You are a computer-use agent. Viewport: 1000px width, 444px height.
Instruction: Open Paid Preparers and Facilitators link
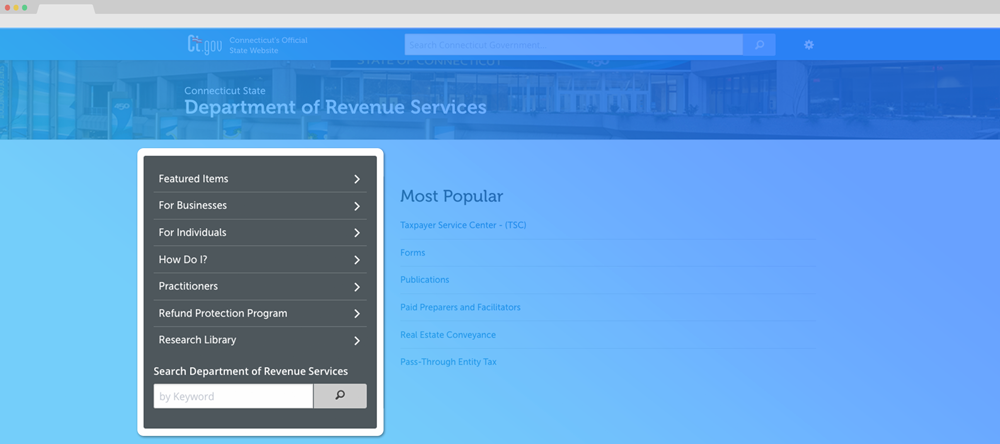(460, 307)
